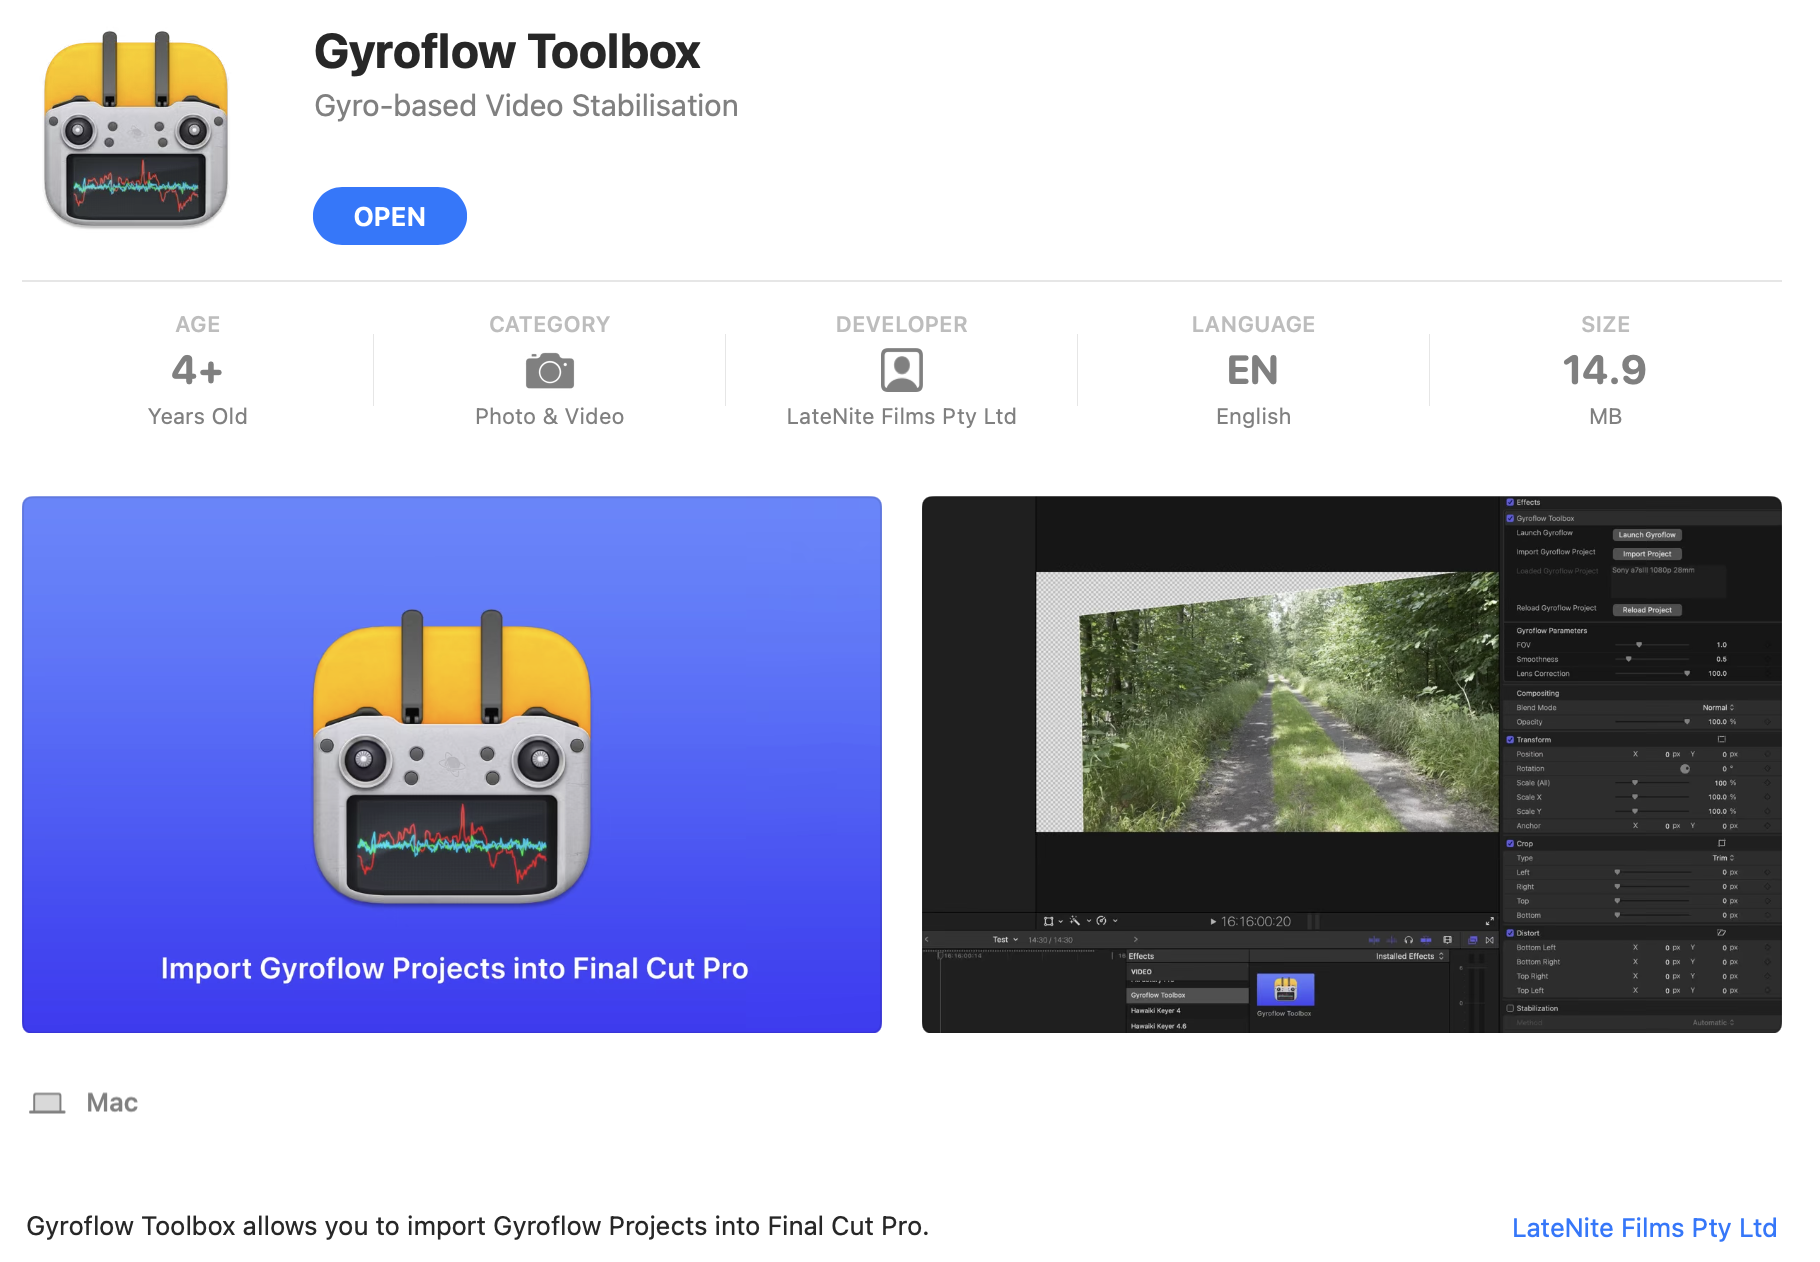Click the blue OPEN button
The image size is (1820, 1262).
[390, 216]
